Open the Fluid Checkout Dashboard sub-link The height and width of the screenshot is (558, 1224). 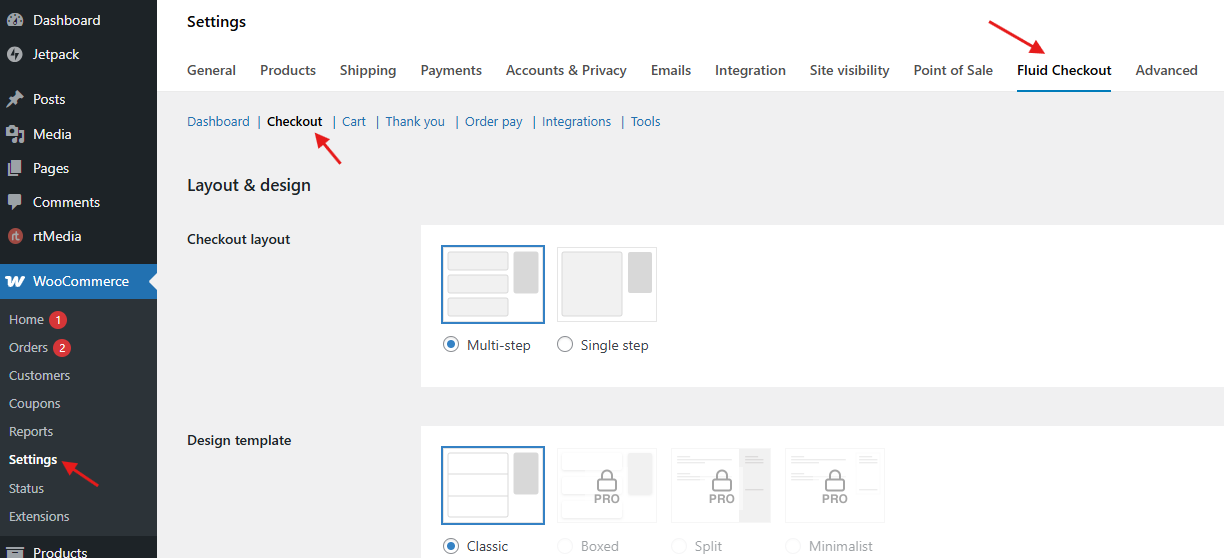coord(218,121)
